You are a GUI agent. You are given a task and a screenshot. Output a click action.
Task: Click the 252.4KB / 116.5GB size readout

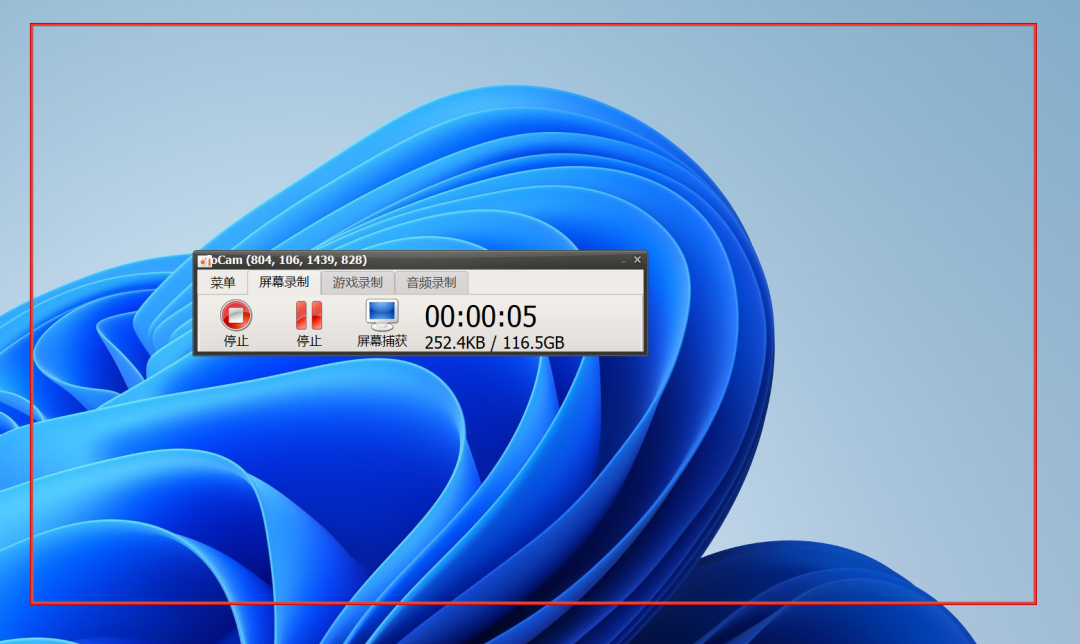(x=494, y=343)
